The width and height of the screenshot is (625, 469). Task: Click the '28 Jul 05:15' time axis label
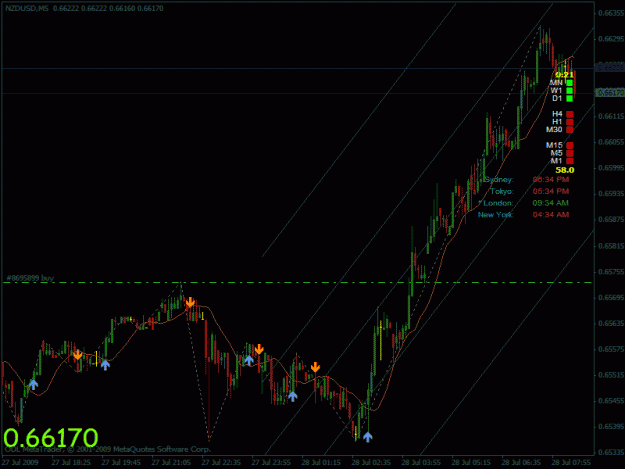tap(471, 463)
